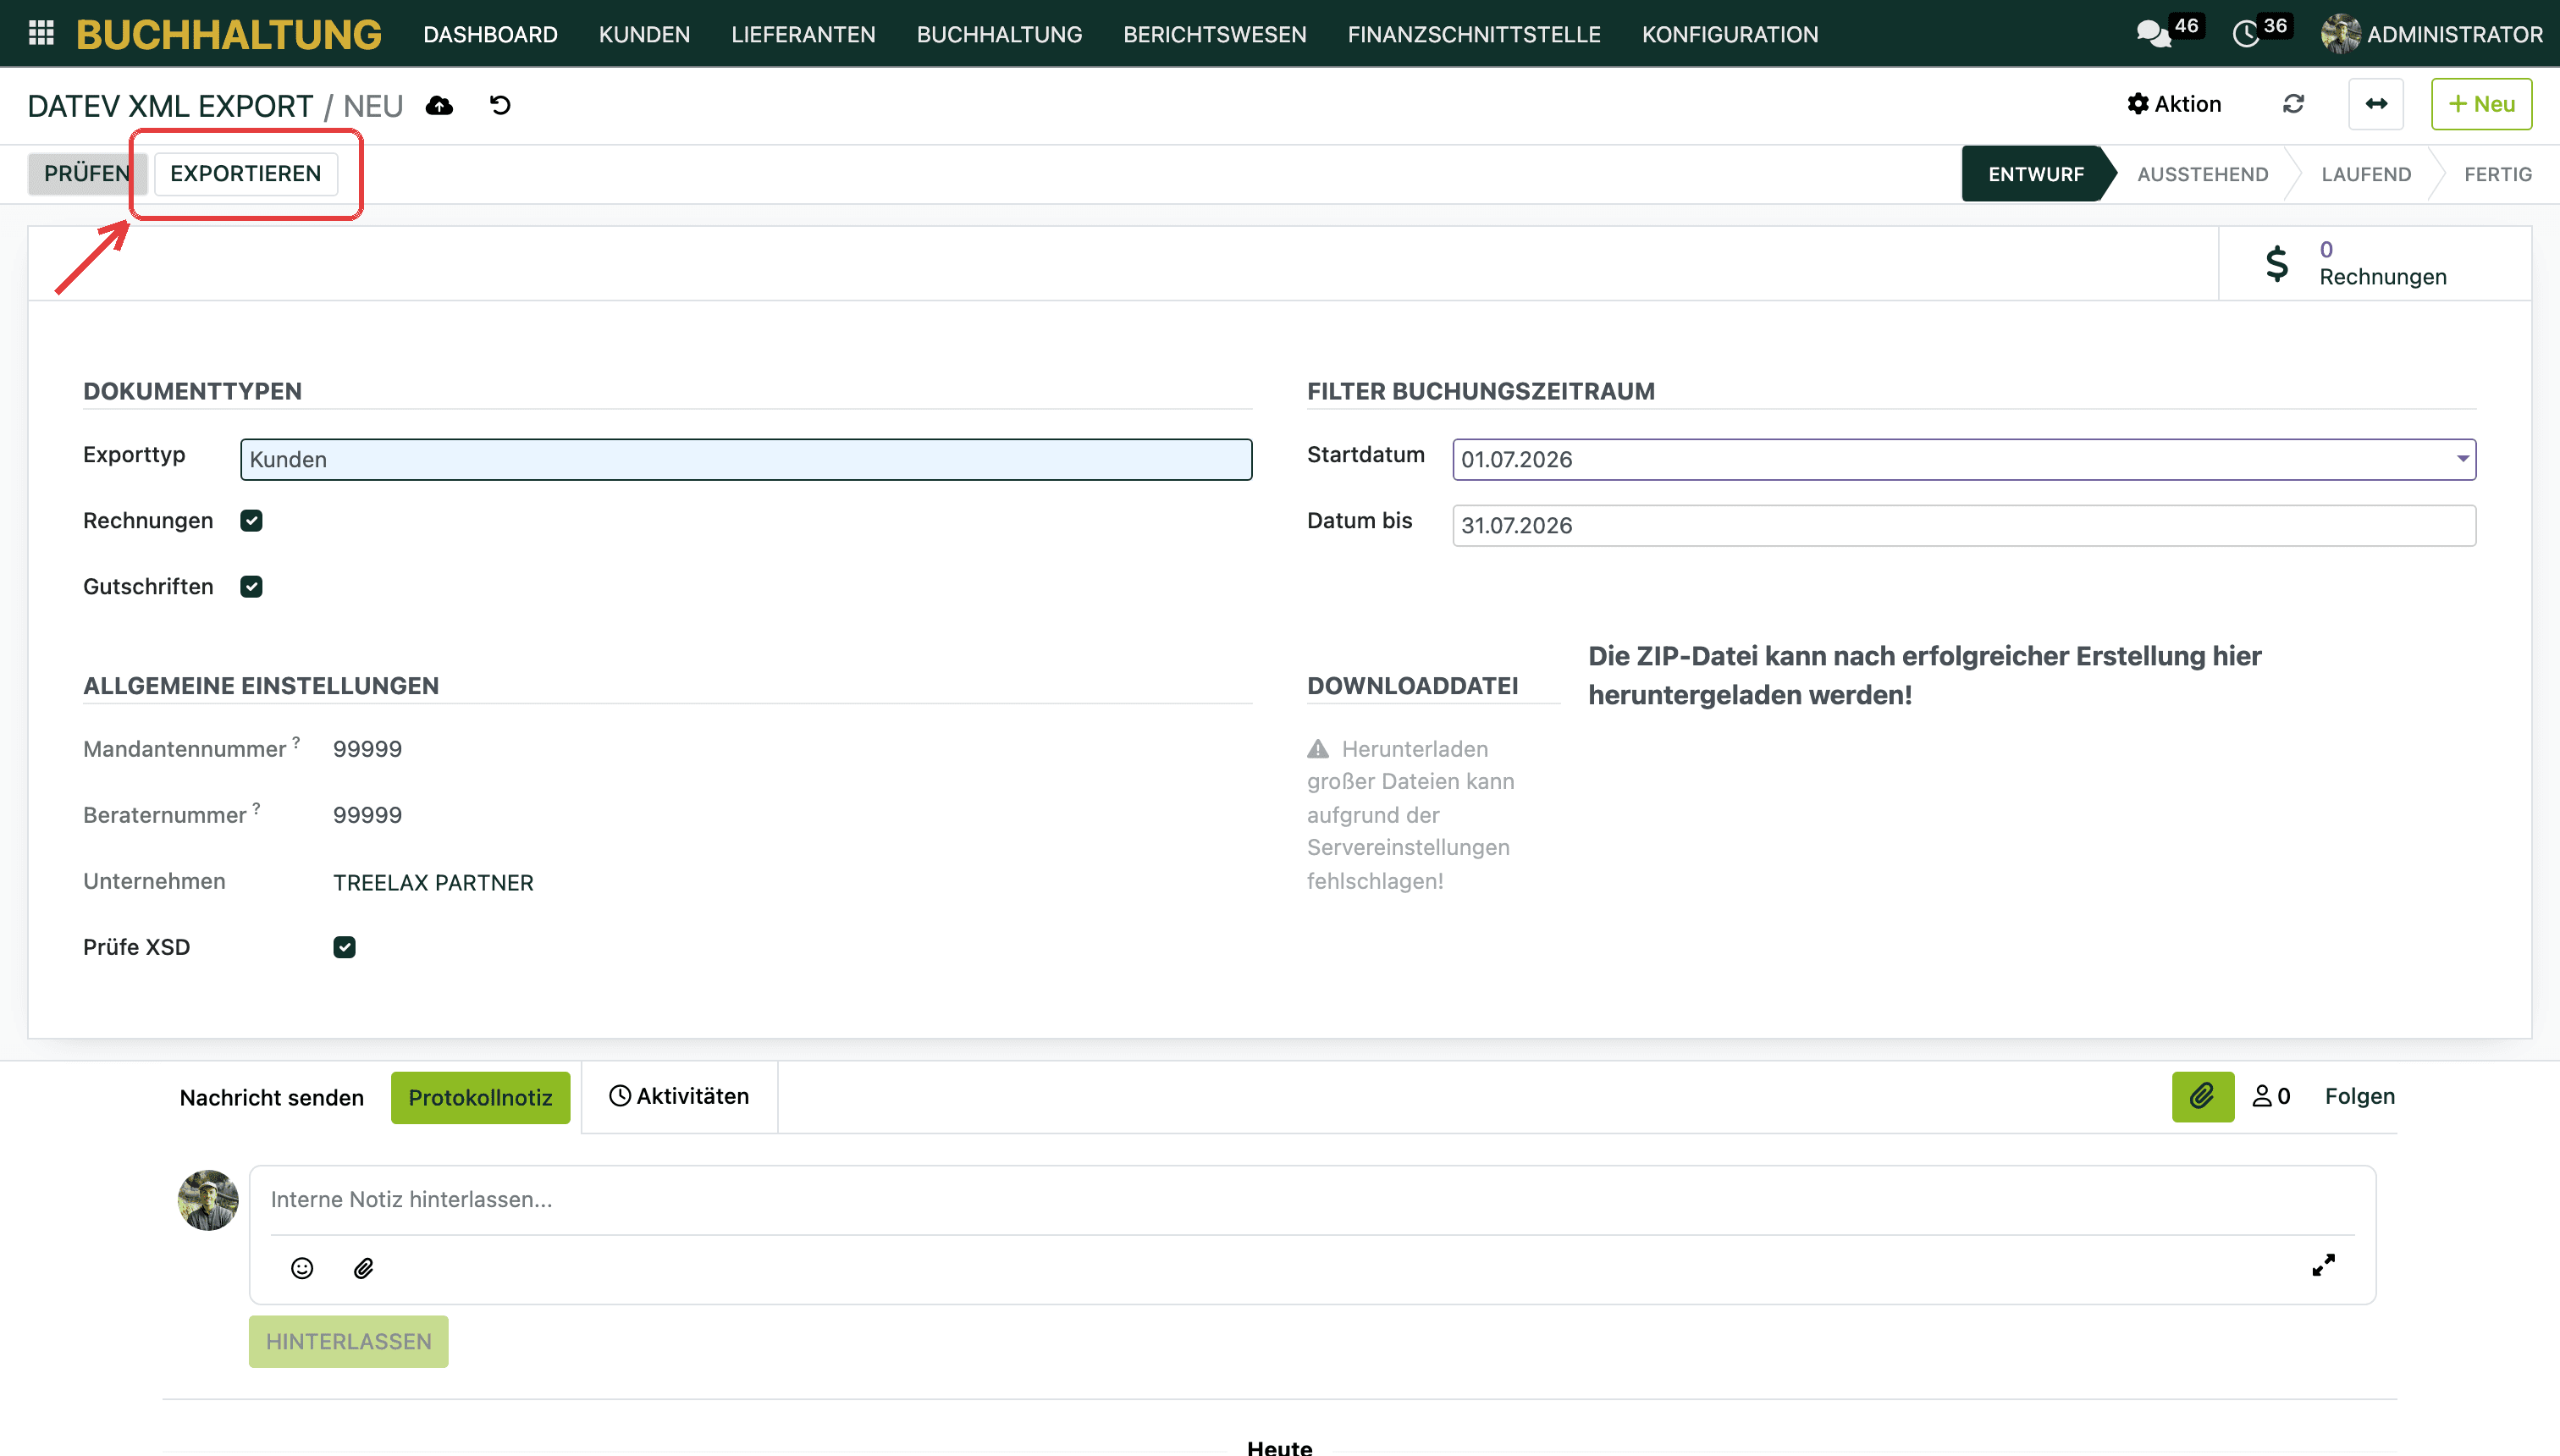Viewport: 2560px width, 1456px height.
Task: Click the HINTERLASSEN button
Action: [349, 1342]
